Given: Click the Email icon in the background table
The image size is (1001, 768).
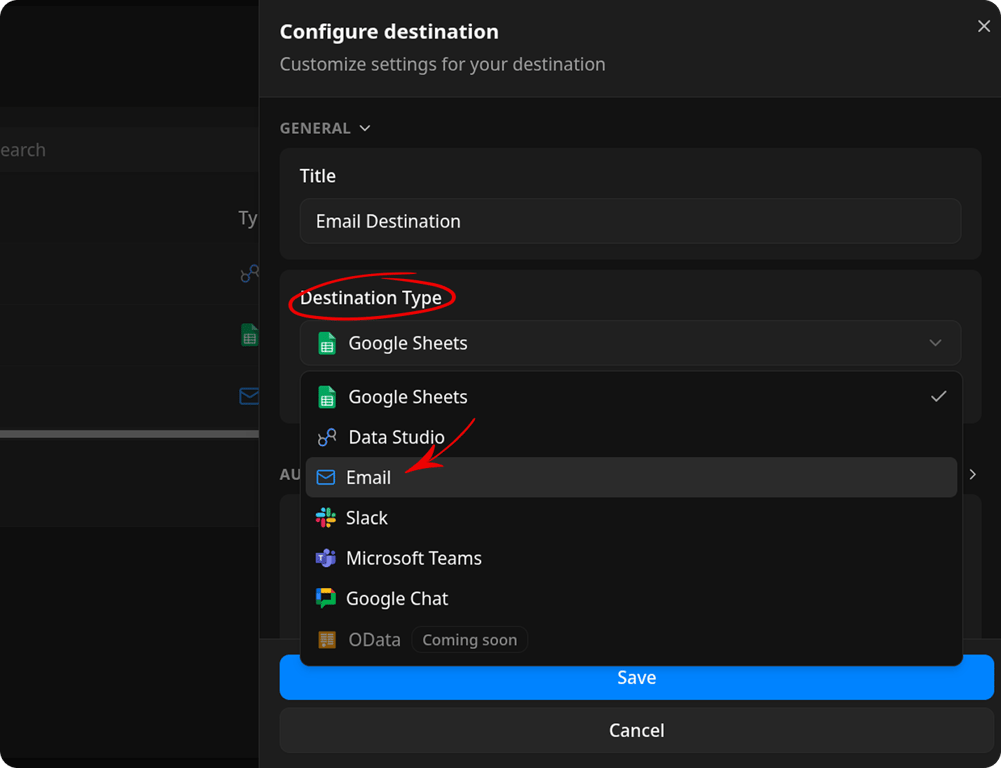Looking at the screenshot, I should coord(249,396).
